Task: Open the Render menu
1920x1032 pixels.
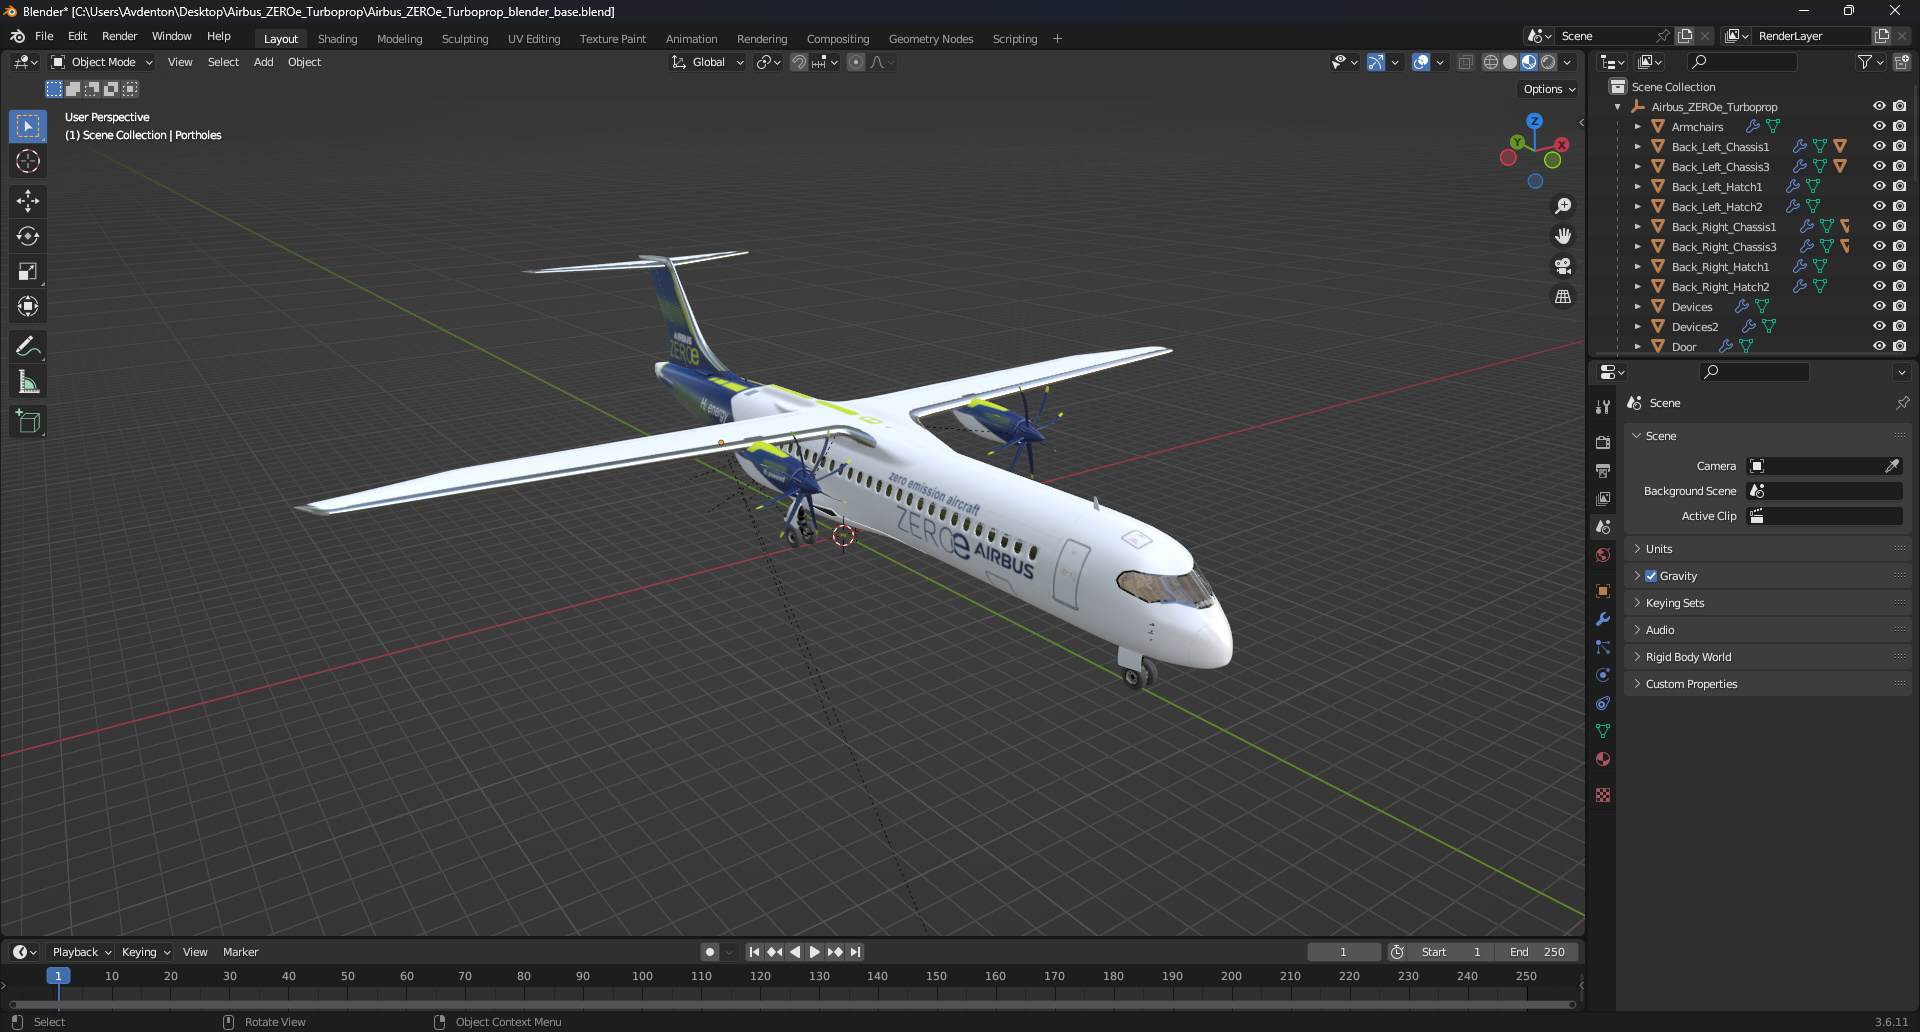Action: 119,36
